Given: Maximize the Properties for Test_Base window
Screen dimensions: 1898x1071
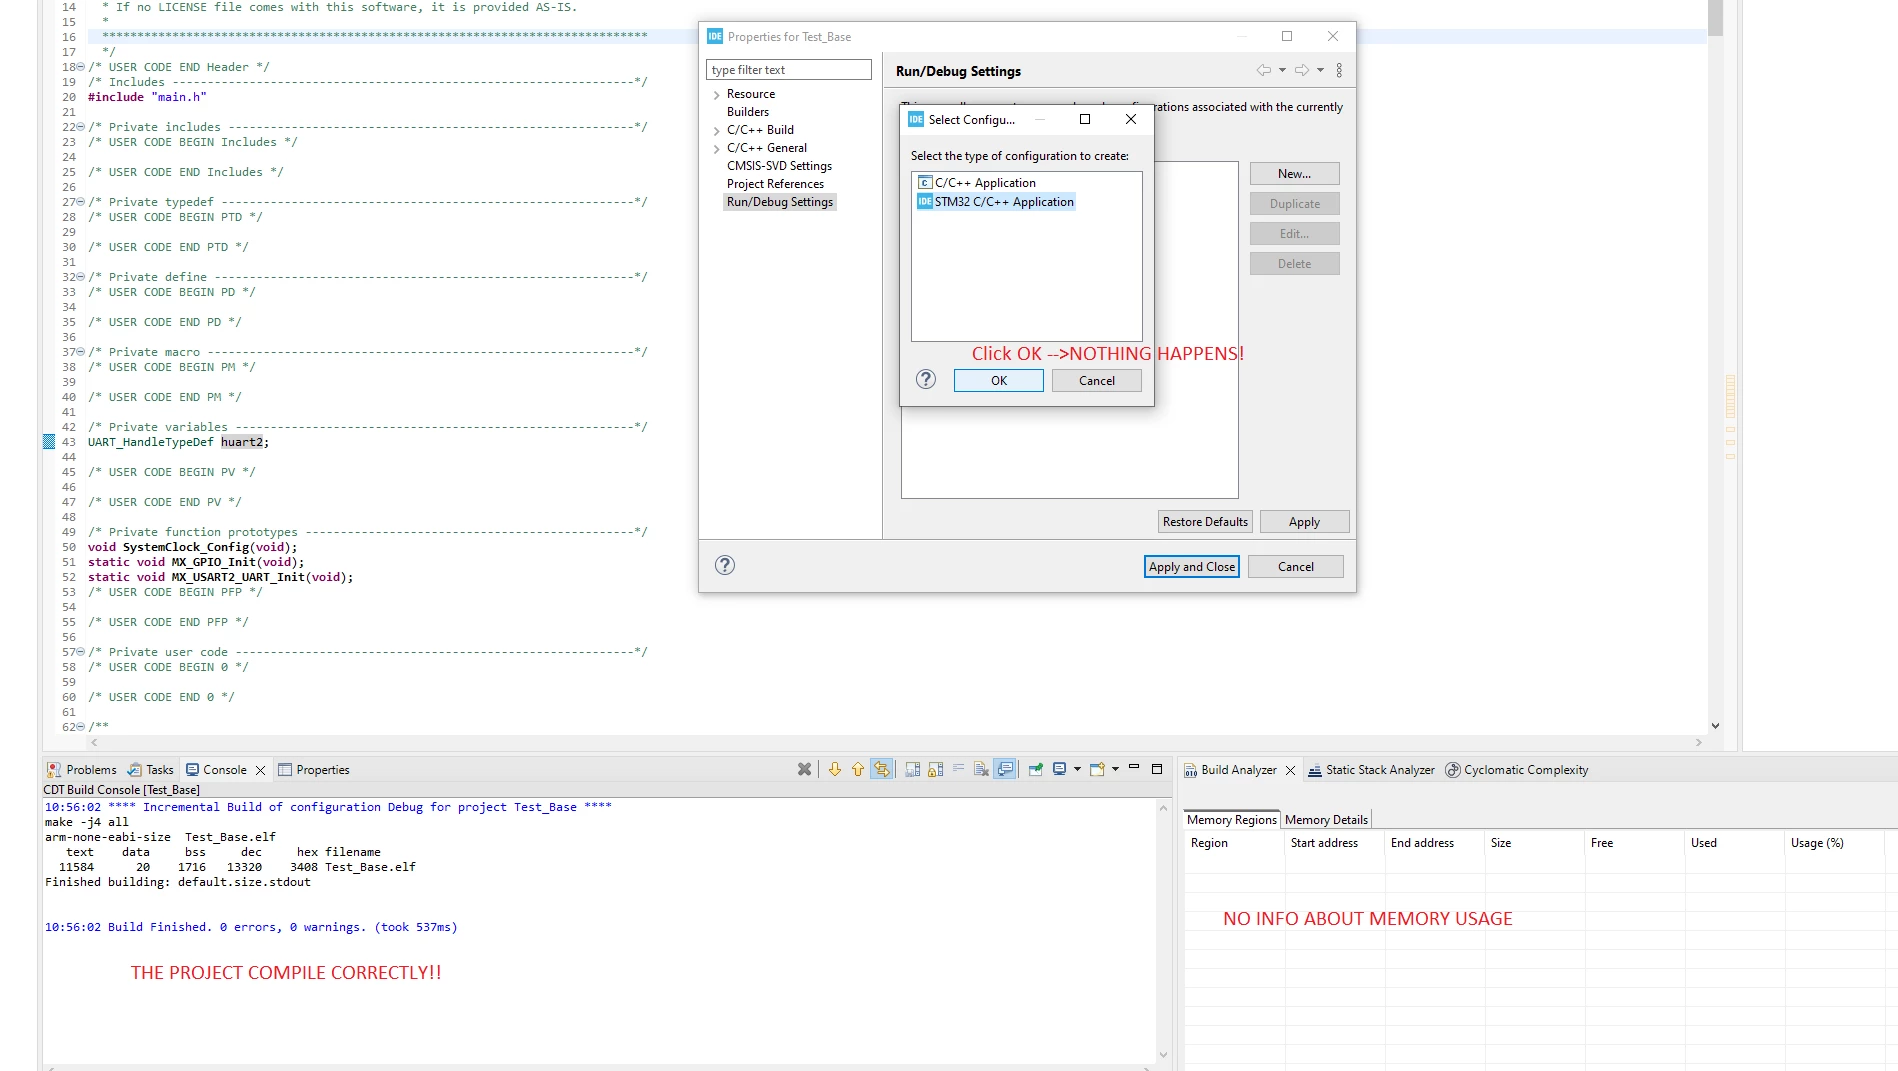Looking at the screenshot, I should (1287, 36).
